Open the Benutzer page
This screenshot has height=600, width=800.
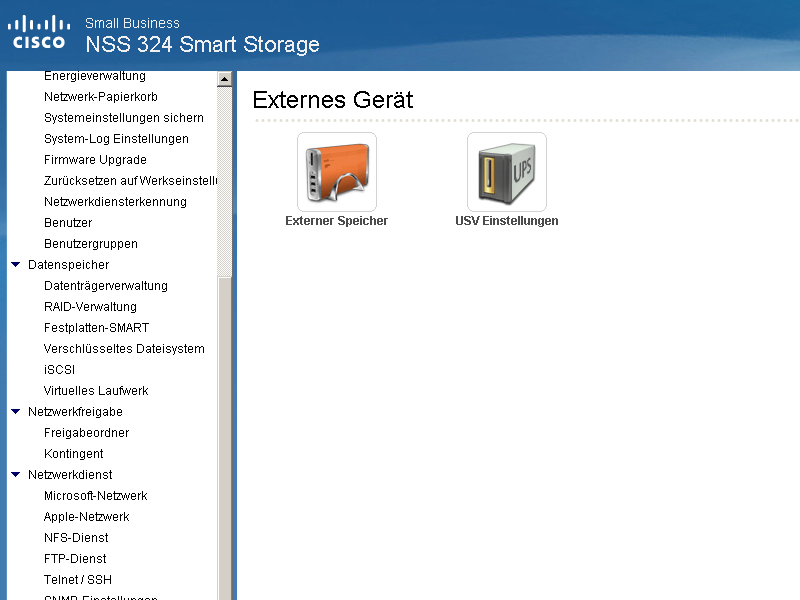68,222
